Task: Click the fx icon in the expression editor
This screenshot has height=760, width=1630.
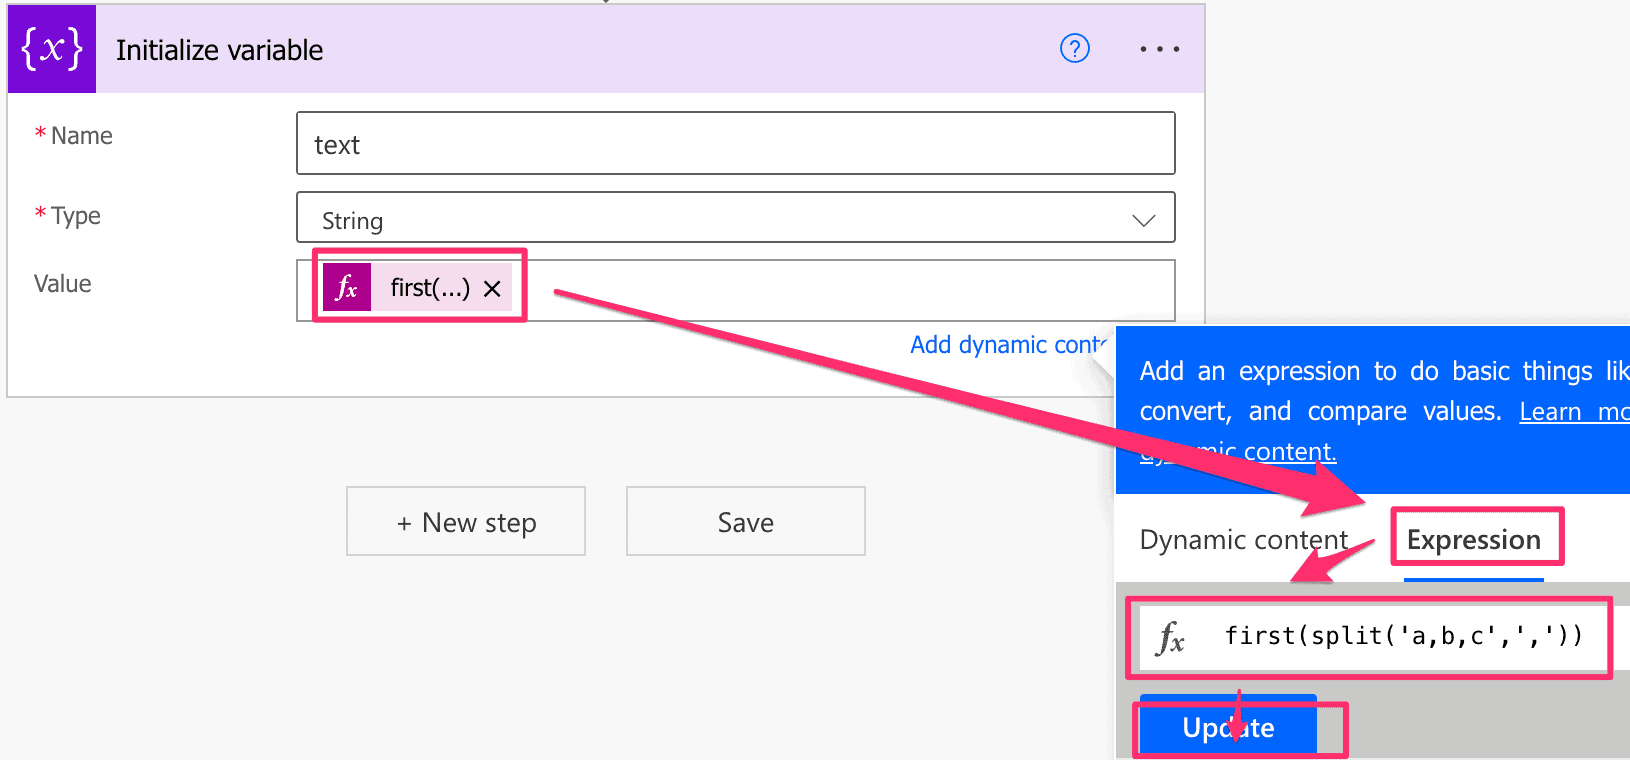Action: coord(1172,637)
